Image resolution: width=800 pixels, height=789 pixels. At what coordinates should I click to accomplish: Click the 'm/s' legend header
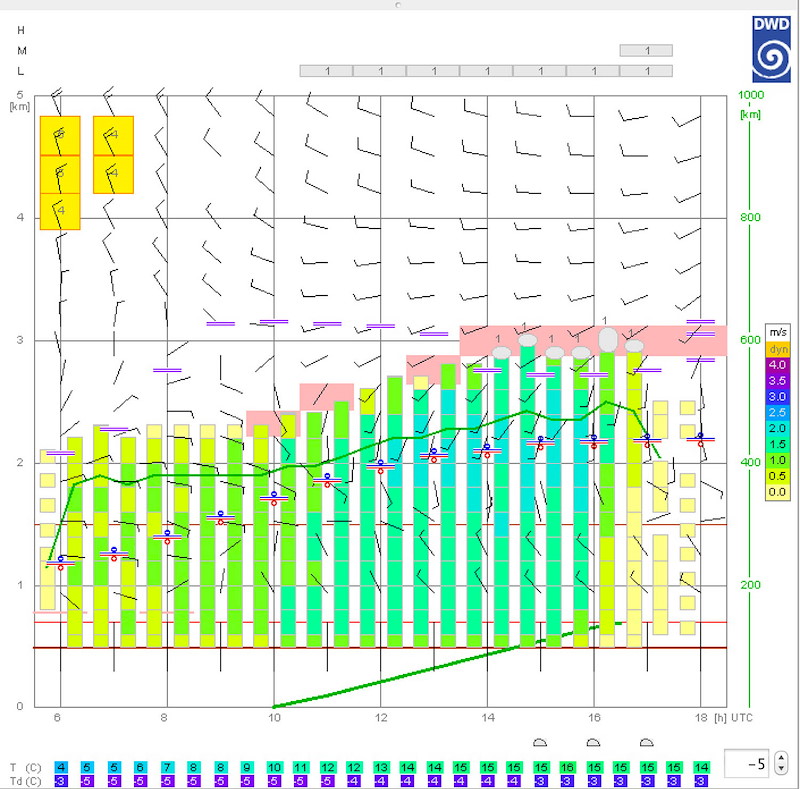click(x=778, y=332)
